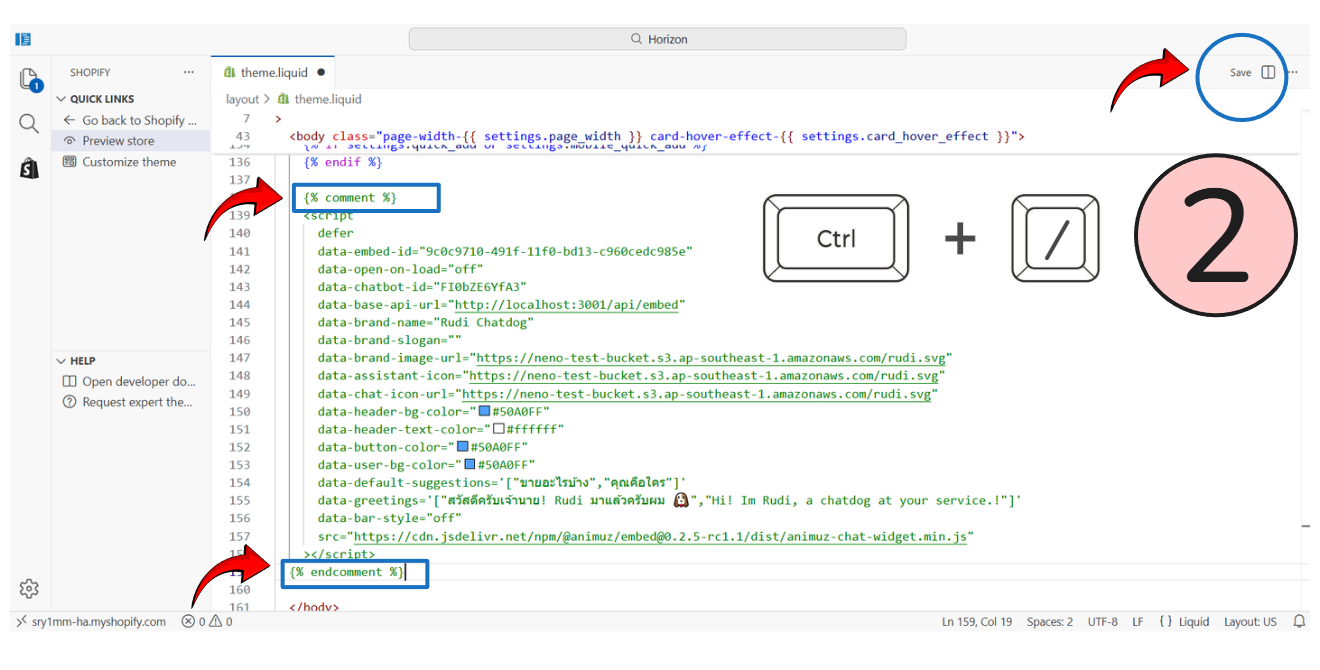Click the errors and warnings indicator
This screenshot has width=1320, height=670.
tap(207, 622)
